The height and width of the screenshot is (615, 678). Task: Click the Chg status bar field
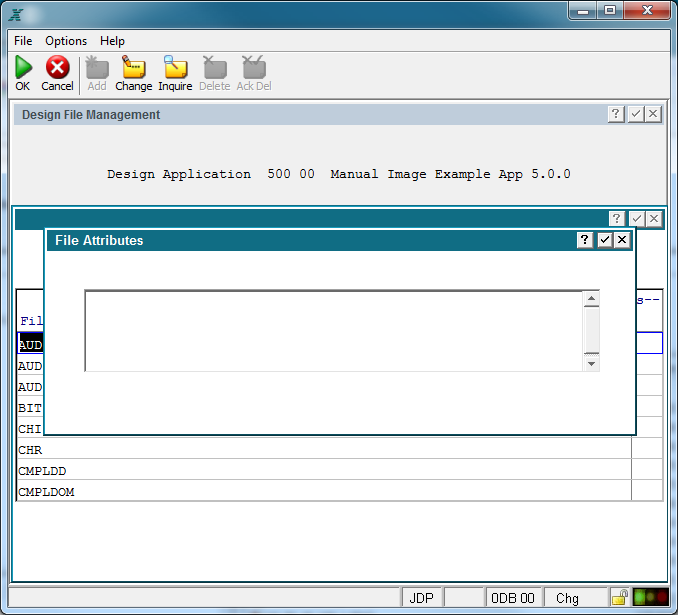tap(575, 598)
